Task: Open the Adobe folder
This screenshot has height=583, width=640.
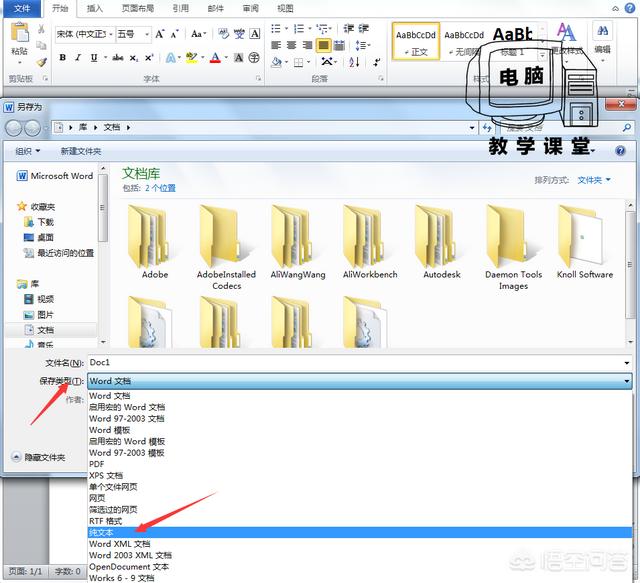Action: (x=155, y=242)
